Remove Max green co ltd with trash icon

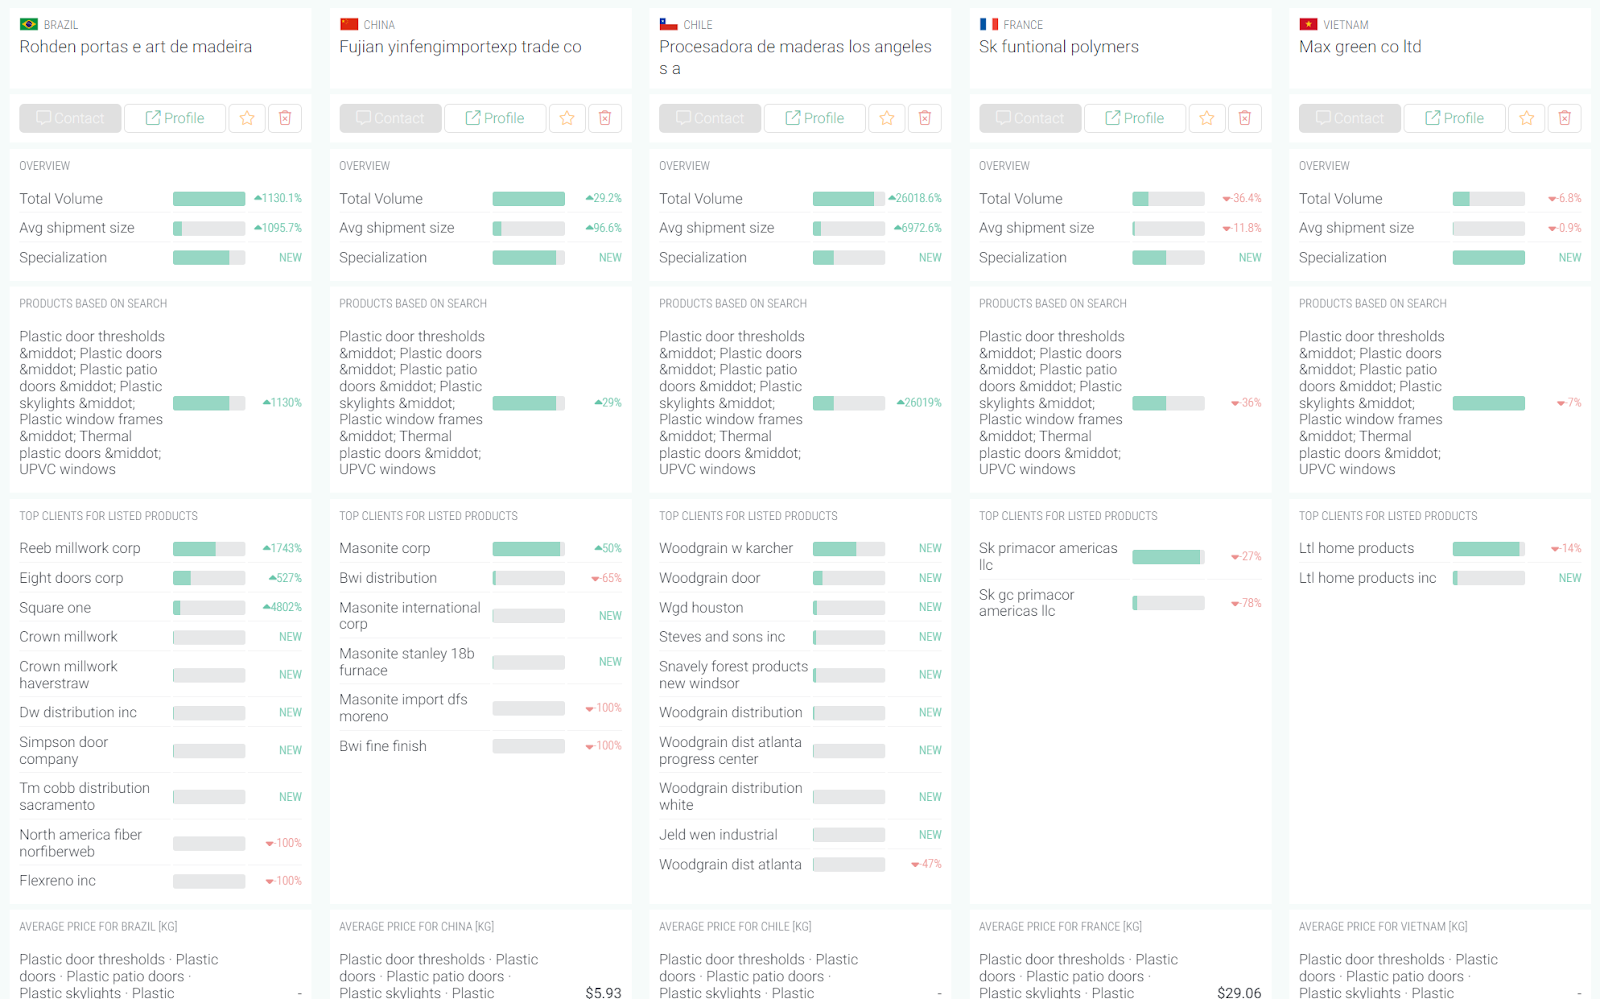[x=1565, y=118]
